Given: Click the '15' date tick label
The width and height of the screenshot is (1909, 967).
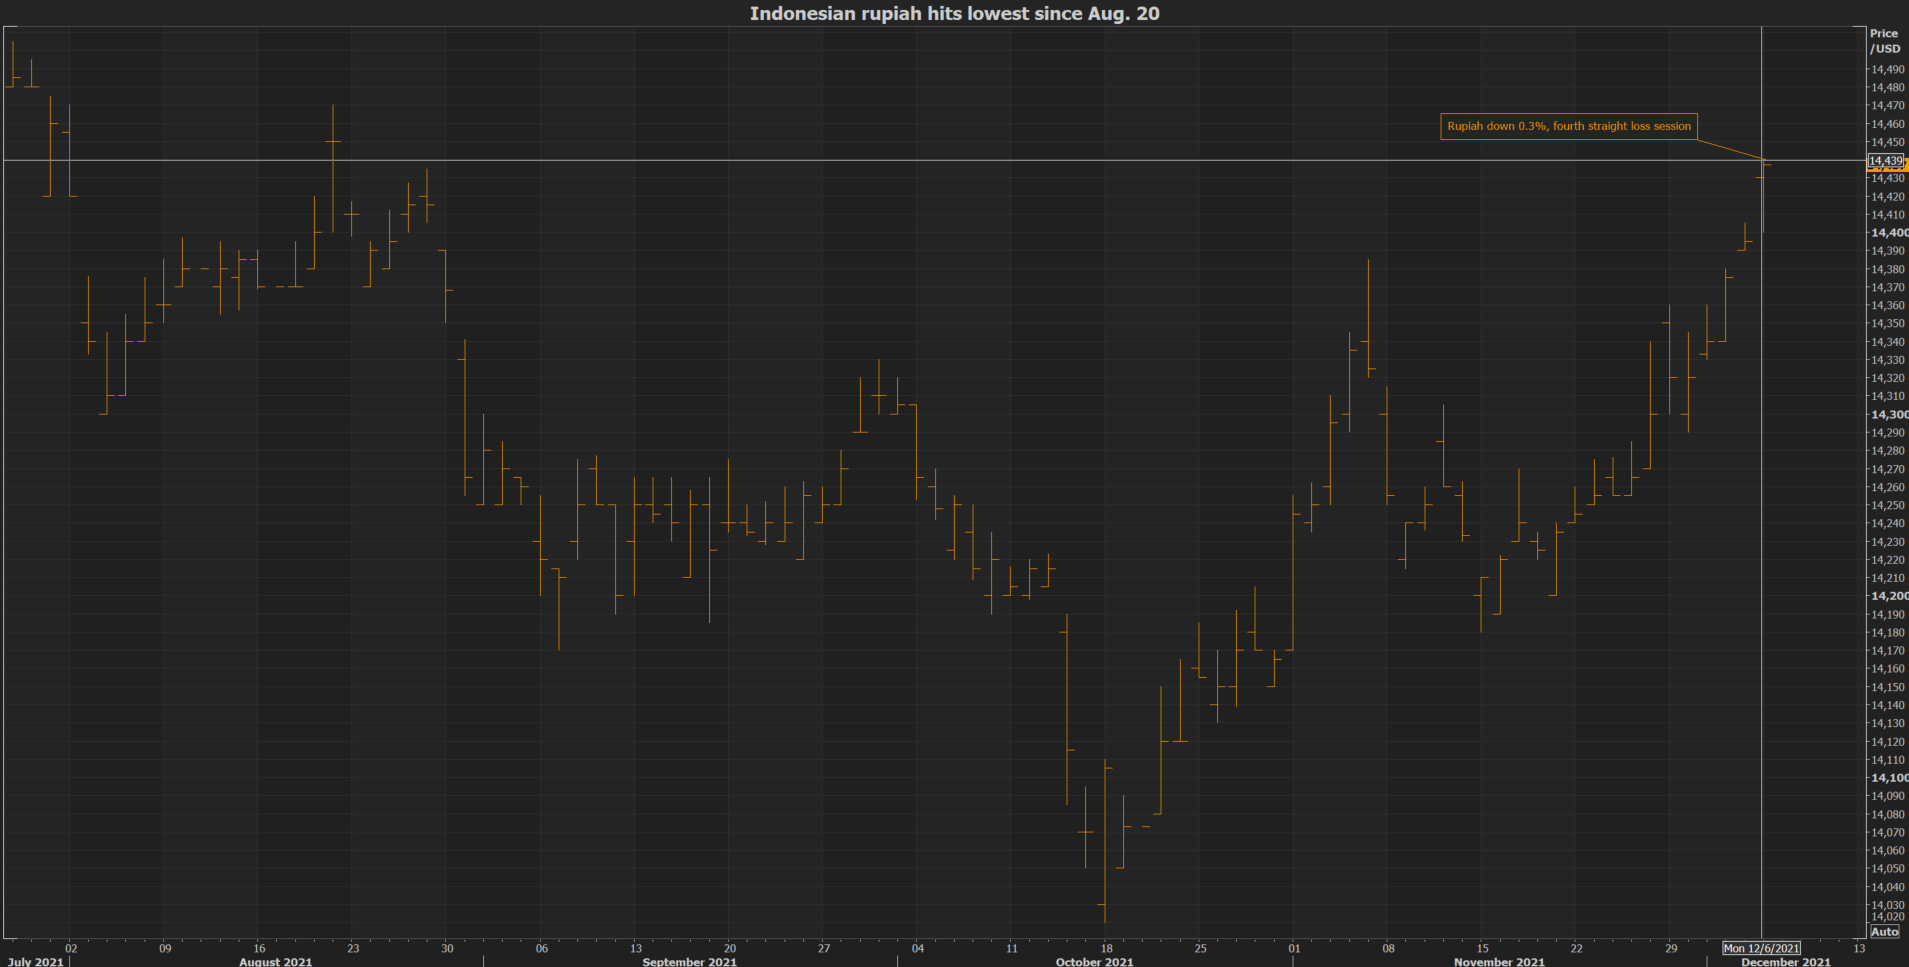Looking at the screenshot, I should (1483, 948).
